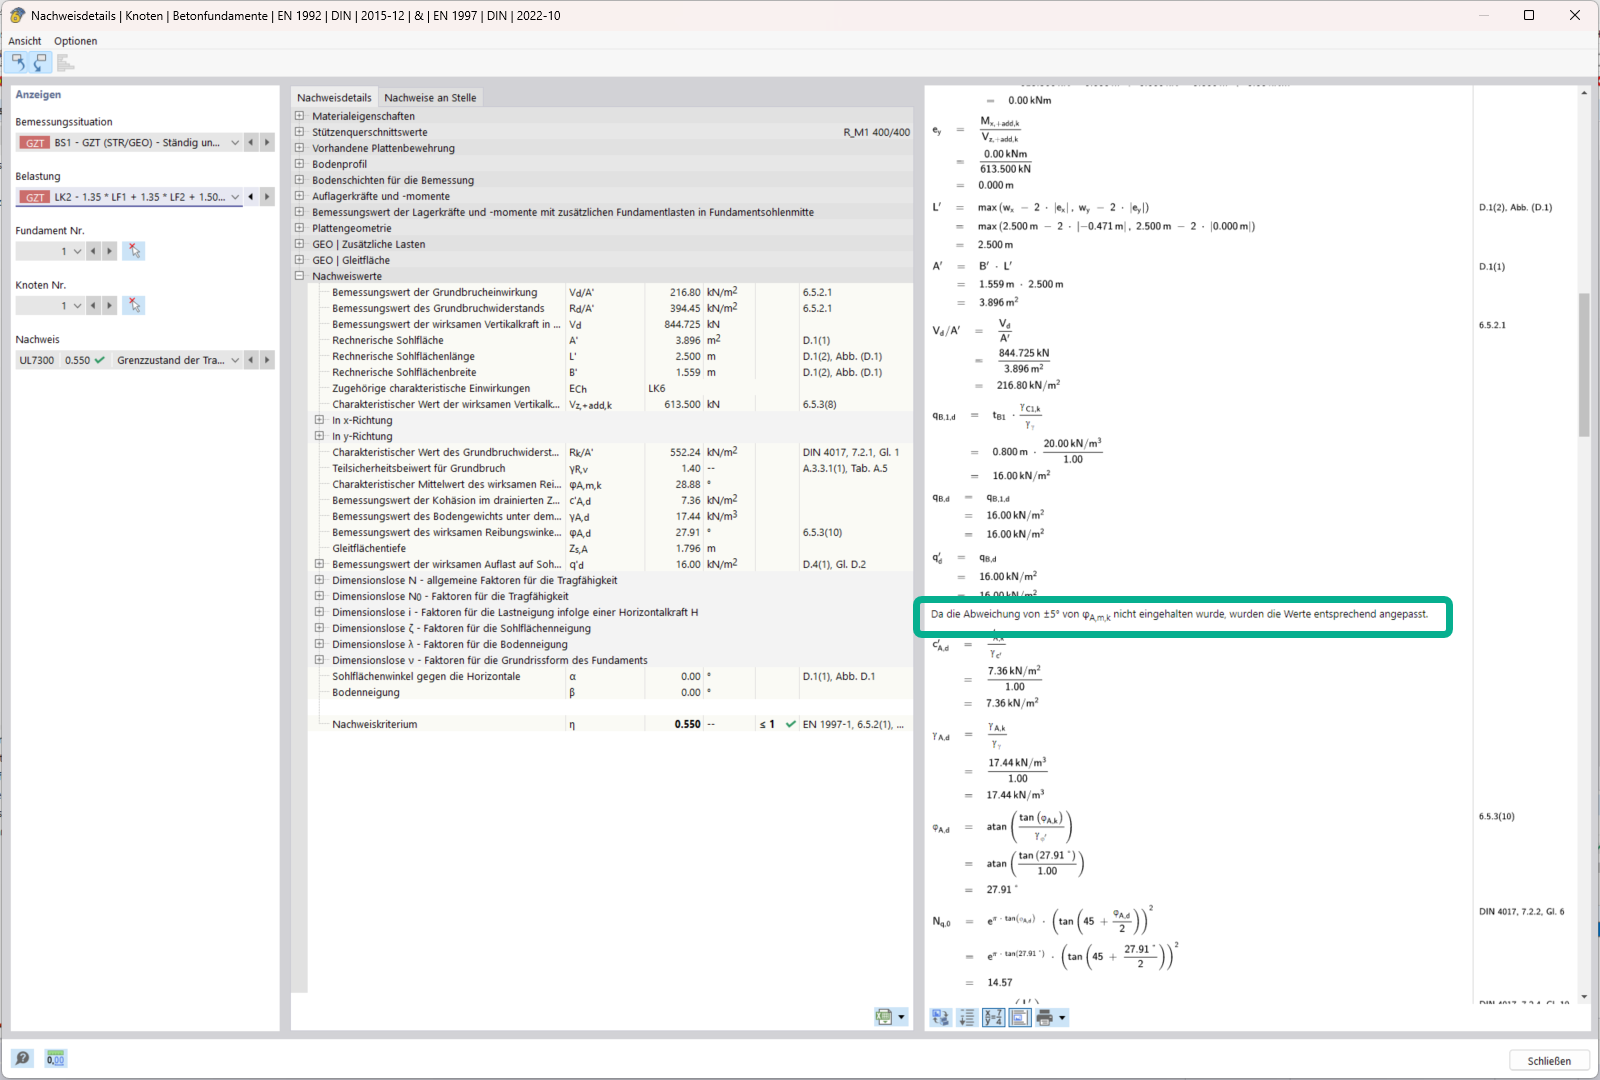Screen dimensions: 1600x1080
Task: Open the print options arrow
Action: click(1062, 1017)
